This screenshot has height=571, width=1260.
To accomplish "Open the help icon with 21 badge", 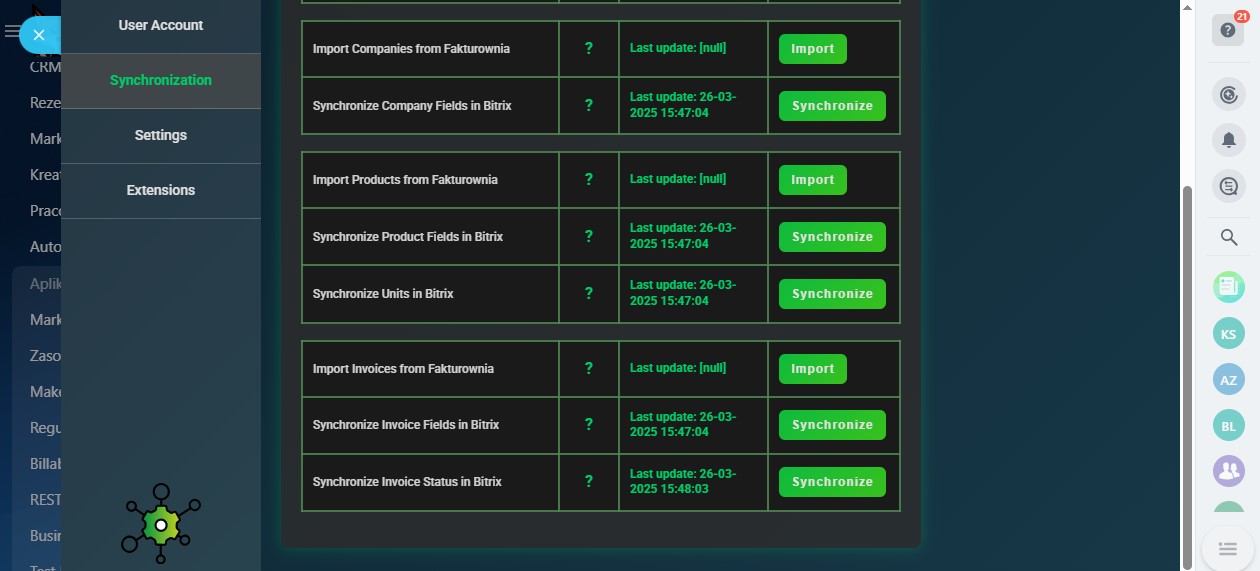I will (x=1227, y=30).
